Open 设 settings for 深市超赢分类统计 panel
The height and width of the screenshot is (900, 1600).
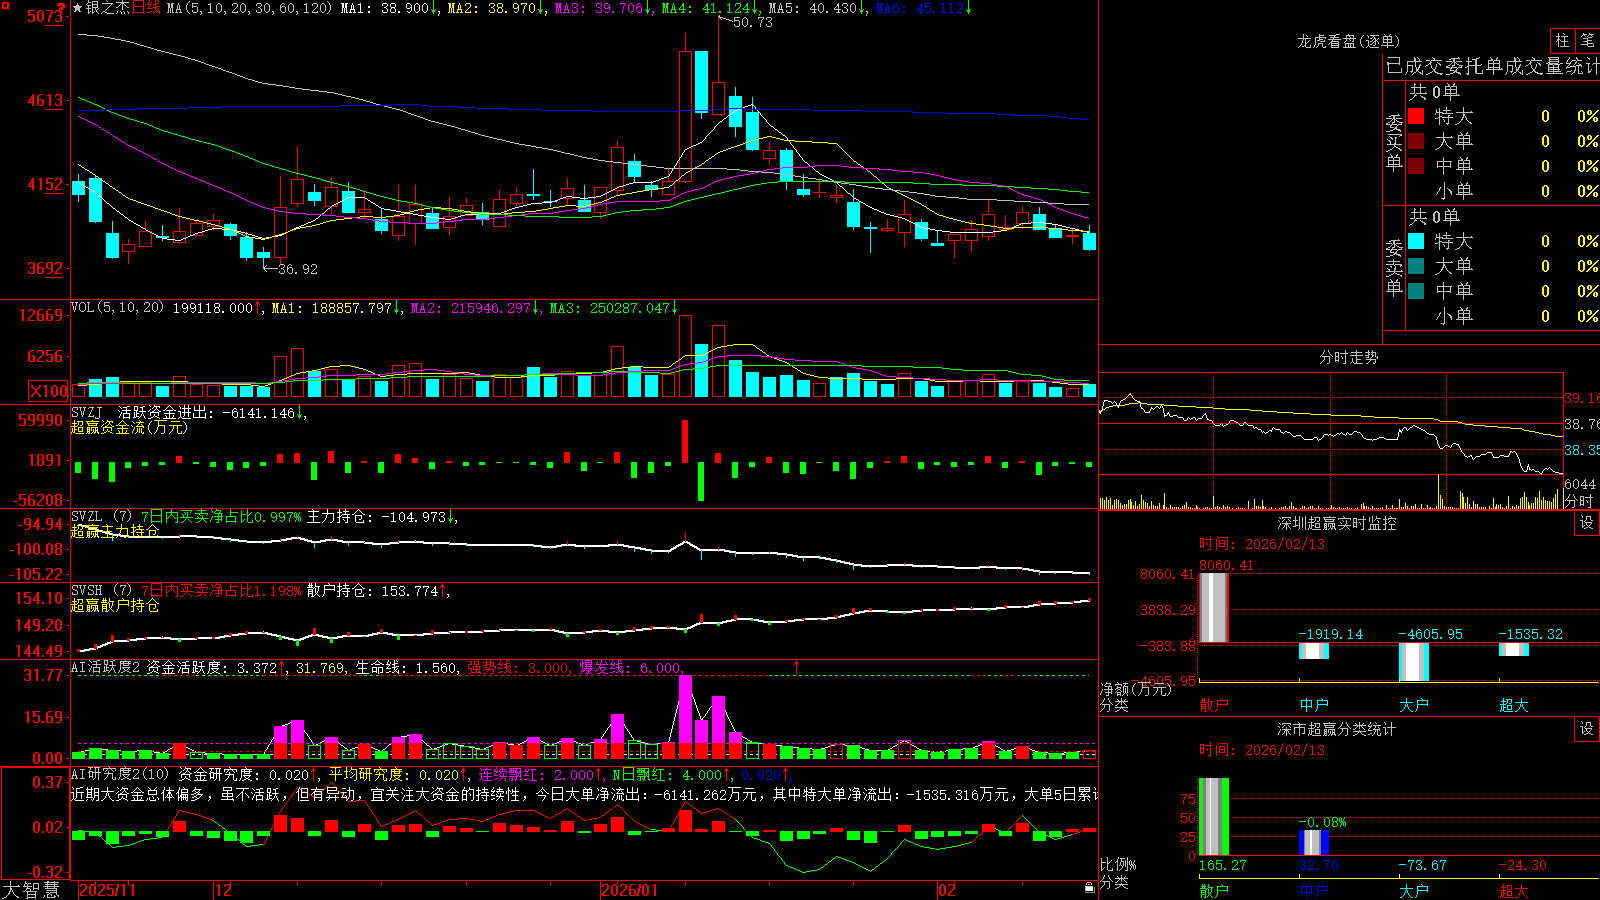coord(1587,729)
